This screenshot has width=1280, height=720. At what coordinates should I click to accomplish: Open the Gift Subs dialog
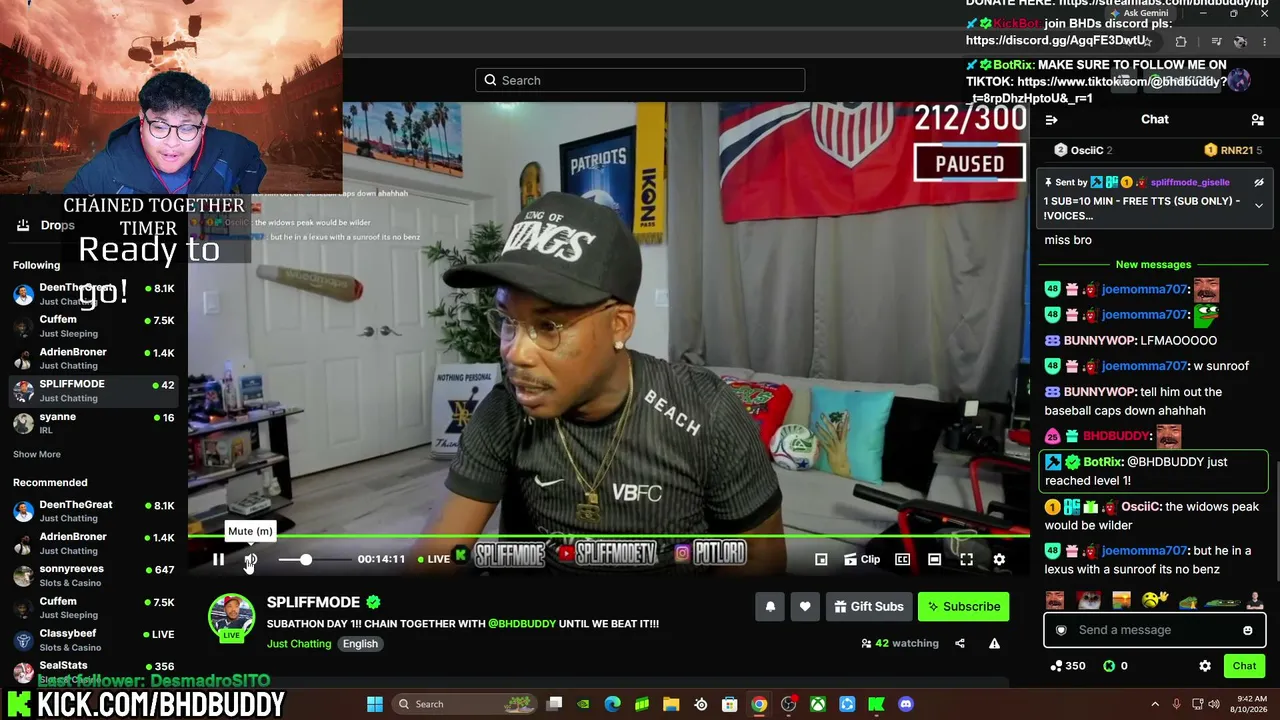click(x=868, y=606)
